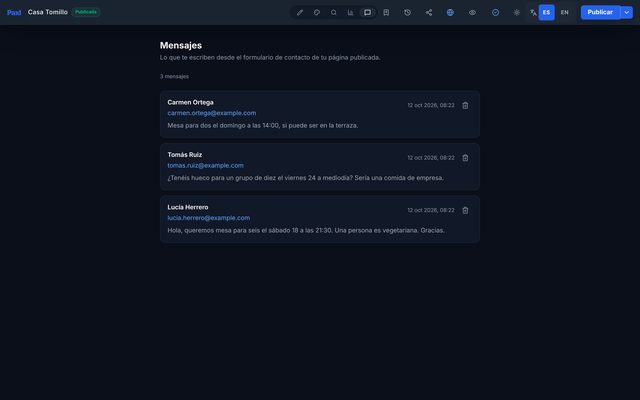Switch language to EN
The width and height of the screenshot is (640, 400).
point(564,12)
